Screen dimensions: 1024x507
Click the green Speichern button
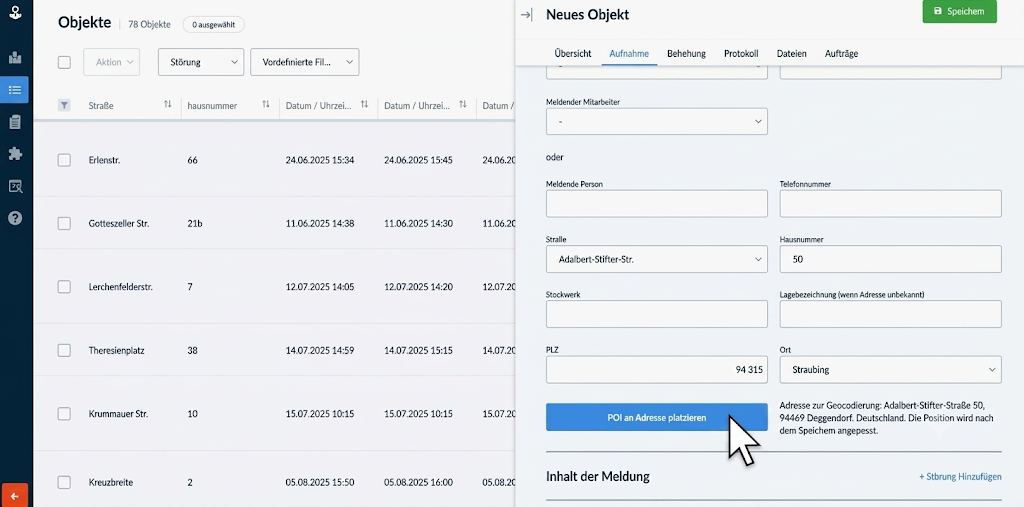(x=960, y=12)
